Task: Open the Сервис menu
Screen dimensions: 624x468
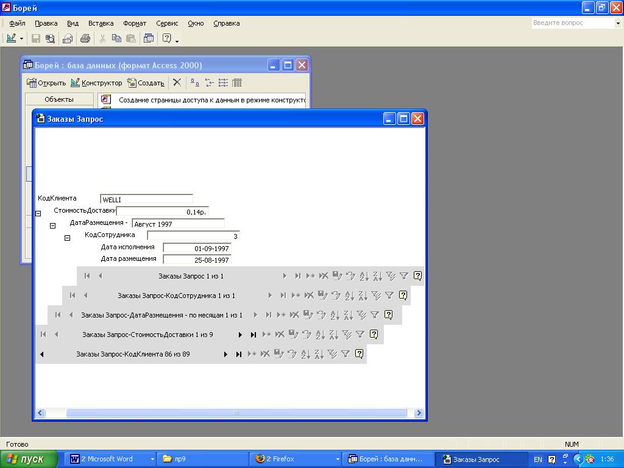Action: click(x=167, y=23)
